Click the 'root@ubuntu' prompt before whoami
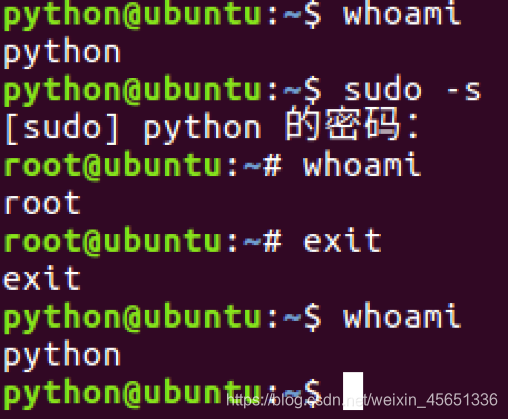Viewport: 508px width, 419px height. point(112,165)
